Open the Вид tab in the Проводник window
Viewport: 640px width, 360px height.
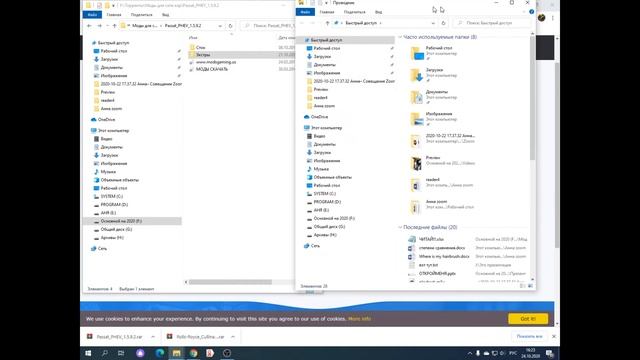point(378,12)
